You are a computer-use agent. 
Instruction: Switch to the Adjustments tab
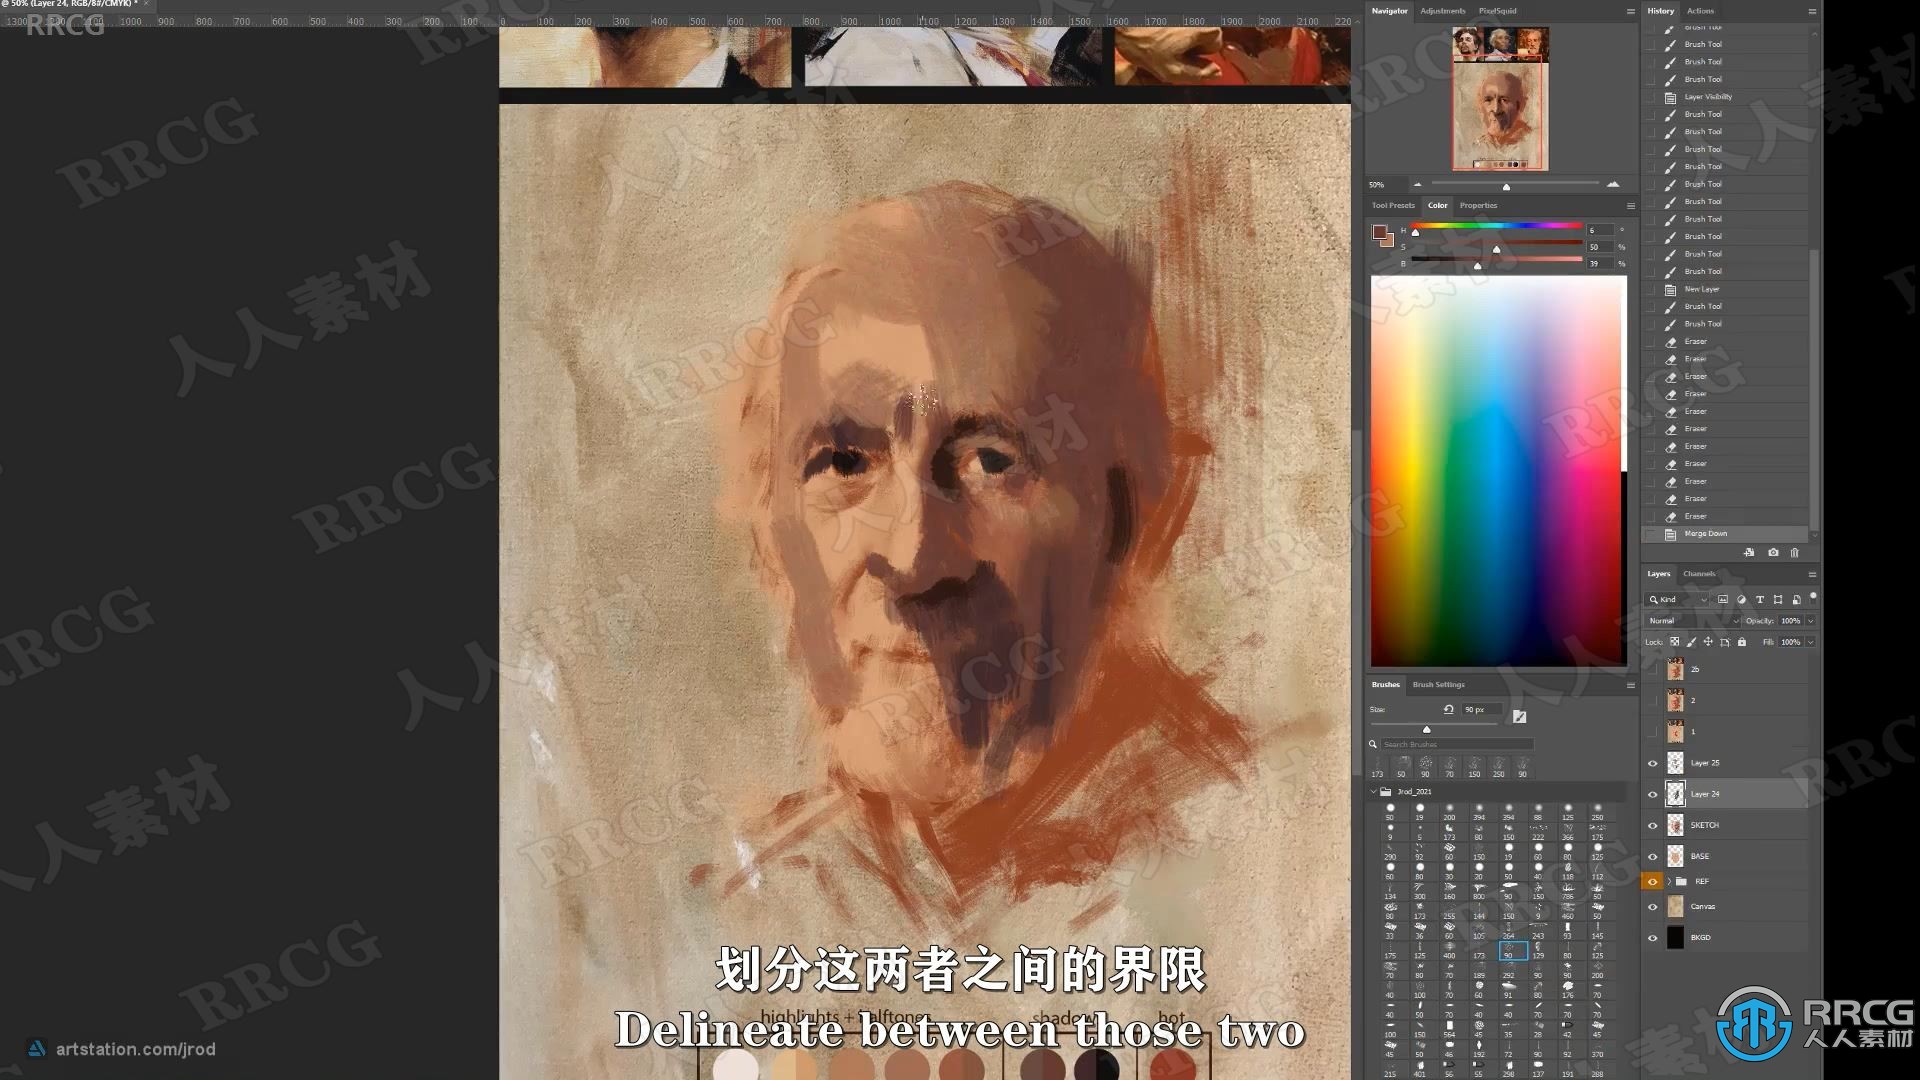tap(1442, 11)
